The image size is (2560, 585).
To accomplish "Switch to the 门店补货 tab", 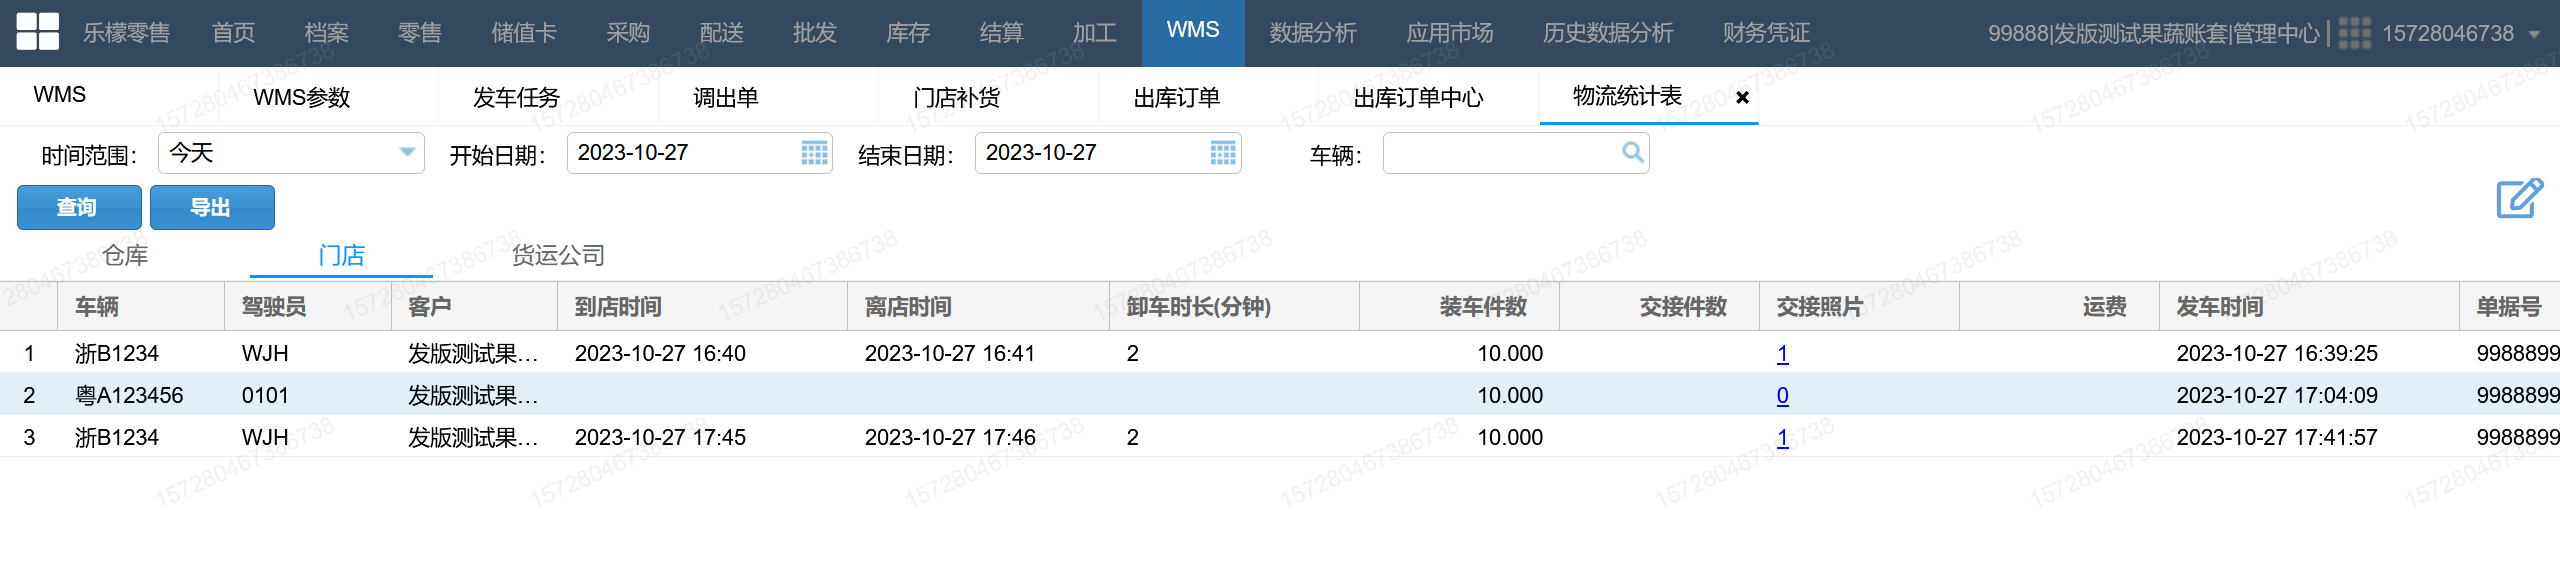I will (x=957, y=97).
